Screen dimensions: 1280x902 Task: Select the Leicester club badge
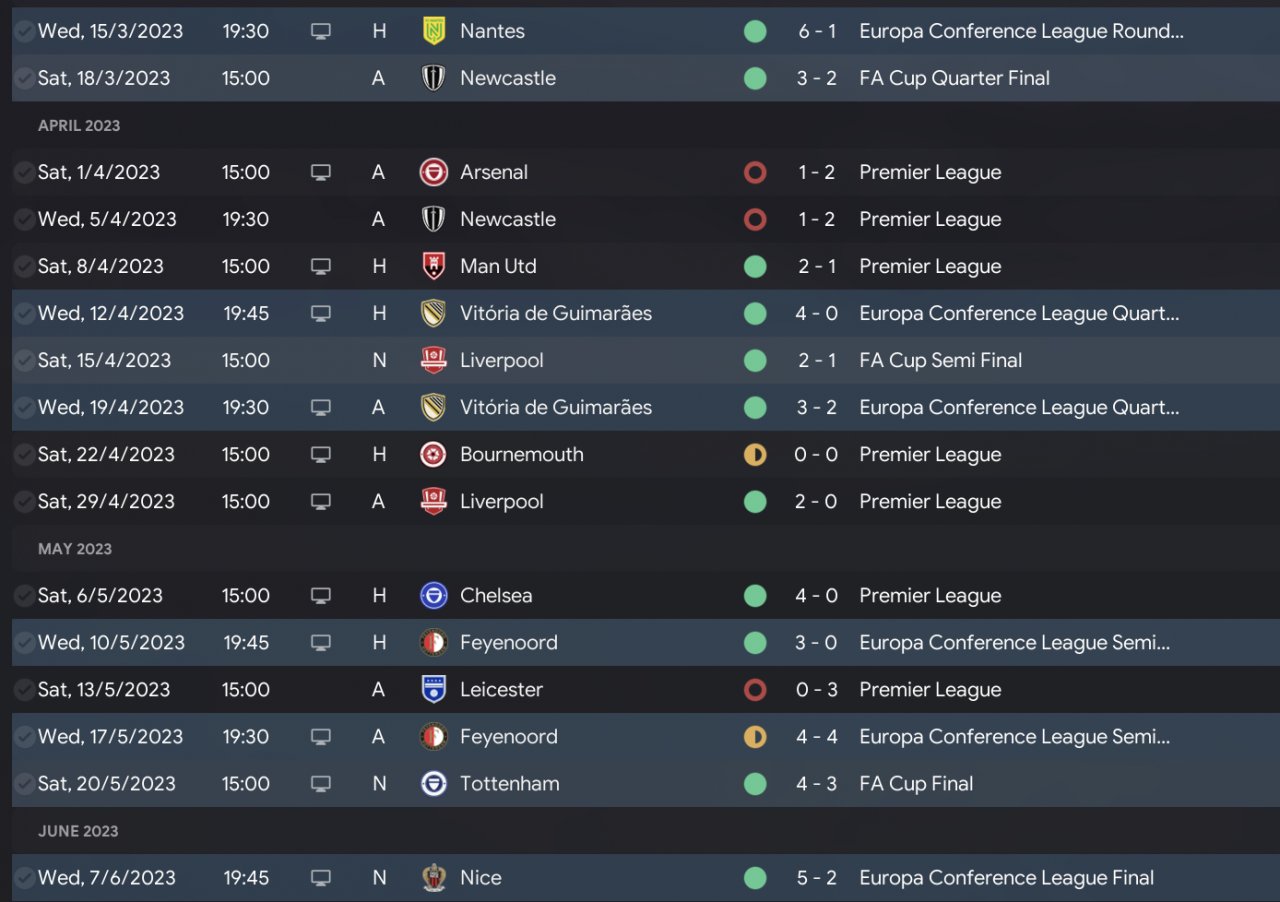click(x=433, y=690)
